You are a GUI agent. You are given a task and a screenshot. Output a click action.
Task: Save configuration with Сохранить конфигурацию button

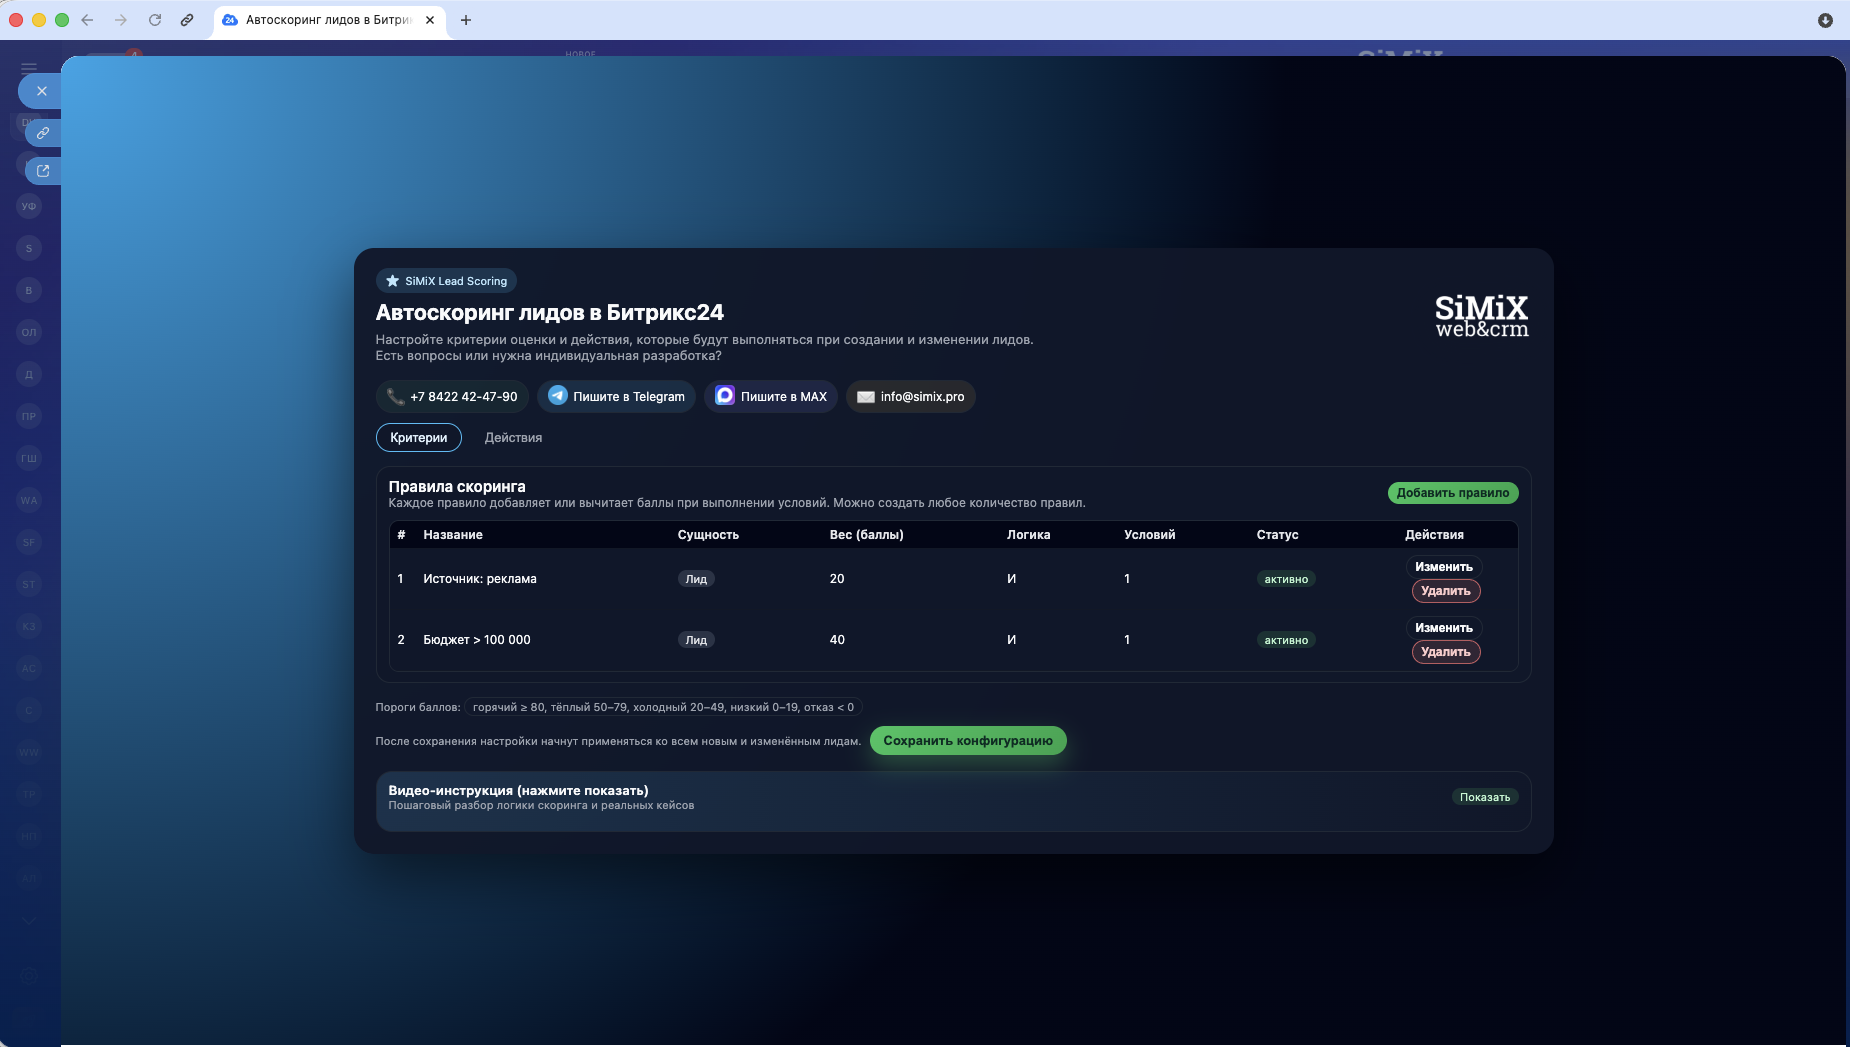[x=968, y=741]
